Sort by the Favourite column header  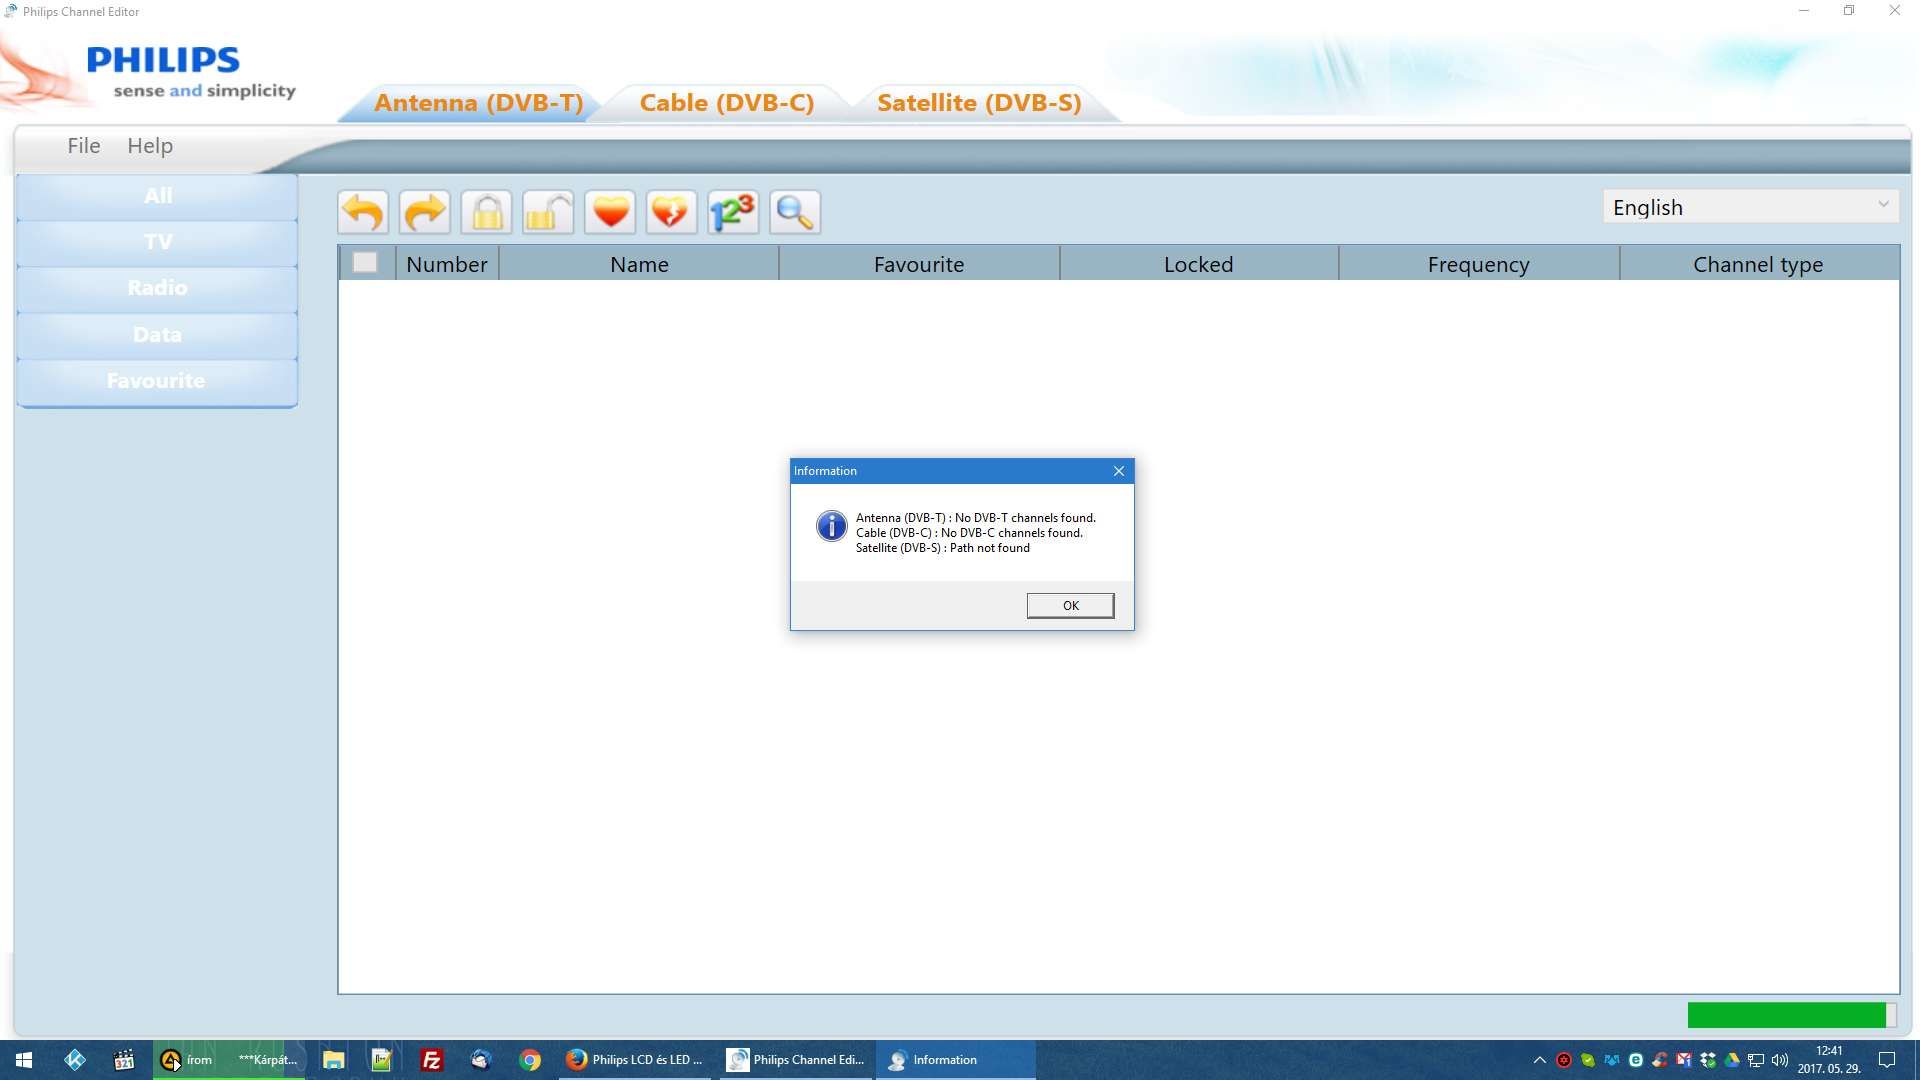click(x=919, y=264)
